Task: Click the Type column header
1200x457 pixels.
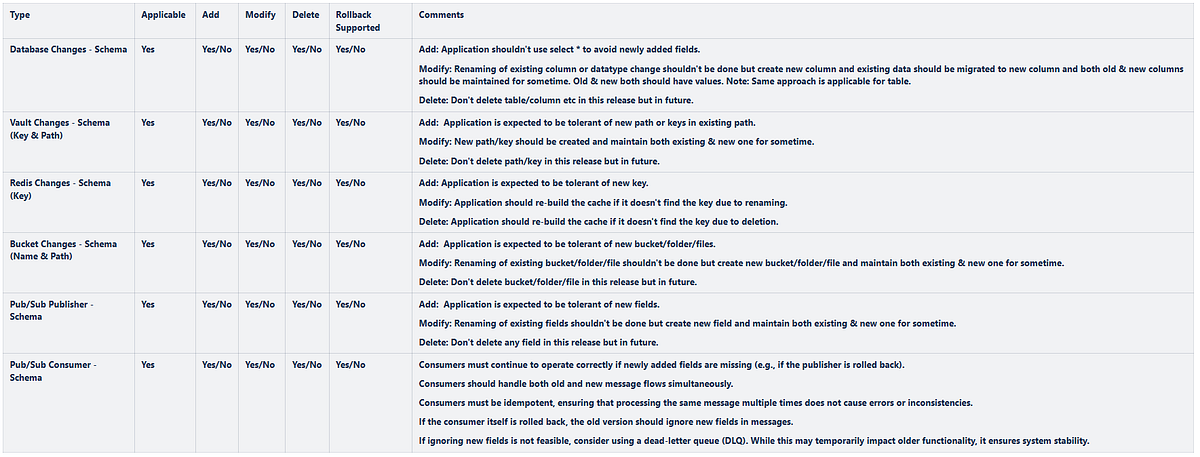Action: pos(20,16)
